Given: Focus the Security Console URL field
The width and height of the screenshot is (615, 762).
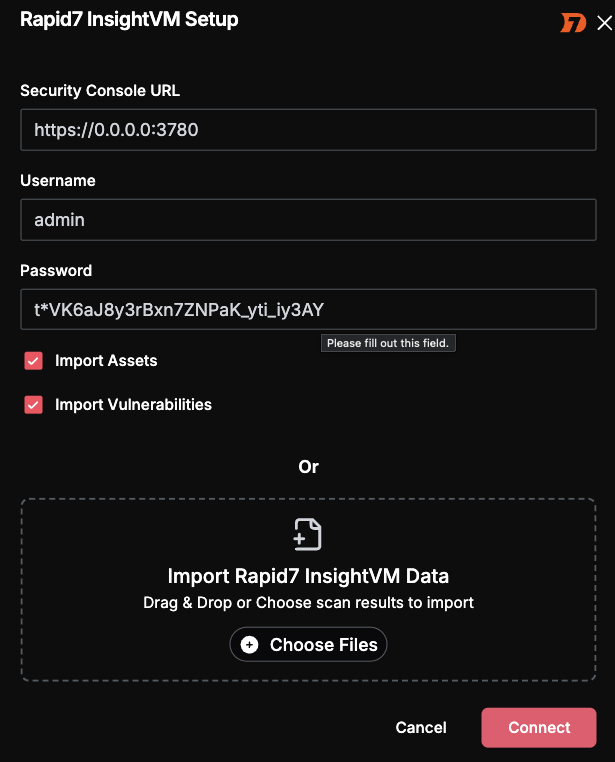Looking at the screenshot, I should click(308, 130).
